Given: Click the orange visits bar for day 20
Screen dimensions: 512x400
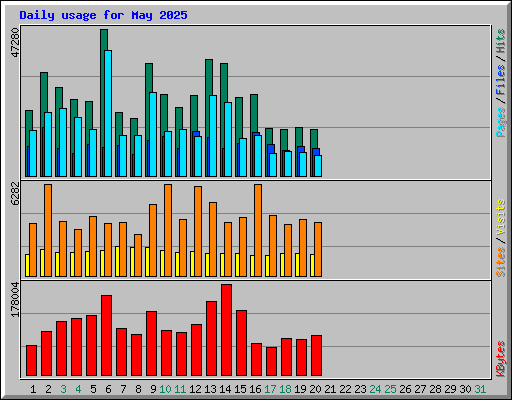Looking at the screenshot, I should pyautogui.click(x=318, y=249).
